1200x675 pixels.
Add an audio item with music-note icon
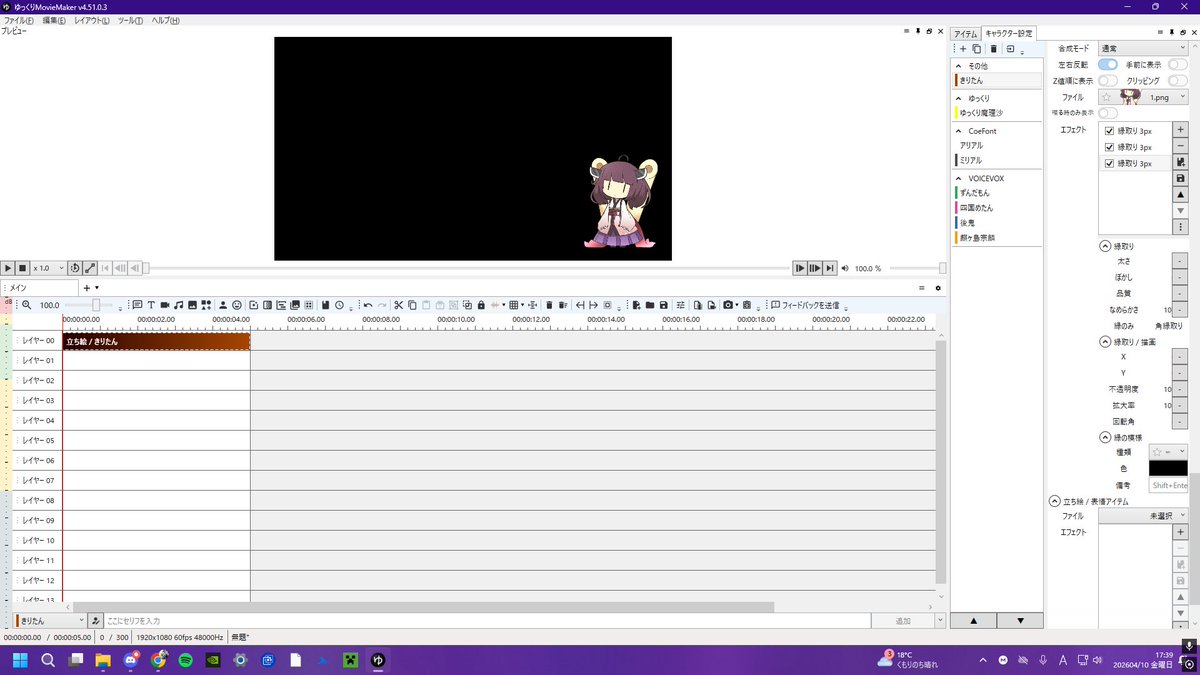[178, 305]
